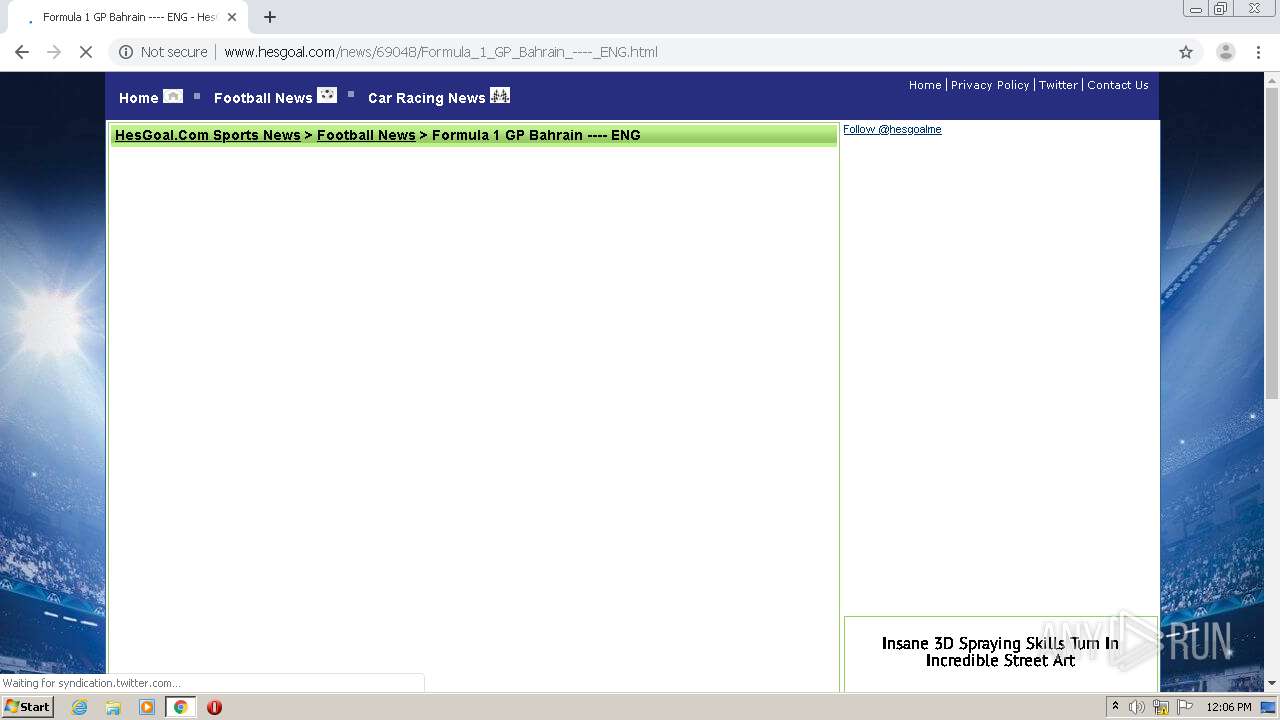Follow the Football News breadcrumb link
Screen dimensions: 1280x720
(366, 135)
